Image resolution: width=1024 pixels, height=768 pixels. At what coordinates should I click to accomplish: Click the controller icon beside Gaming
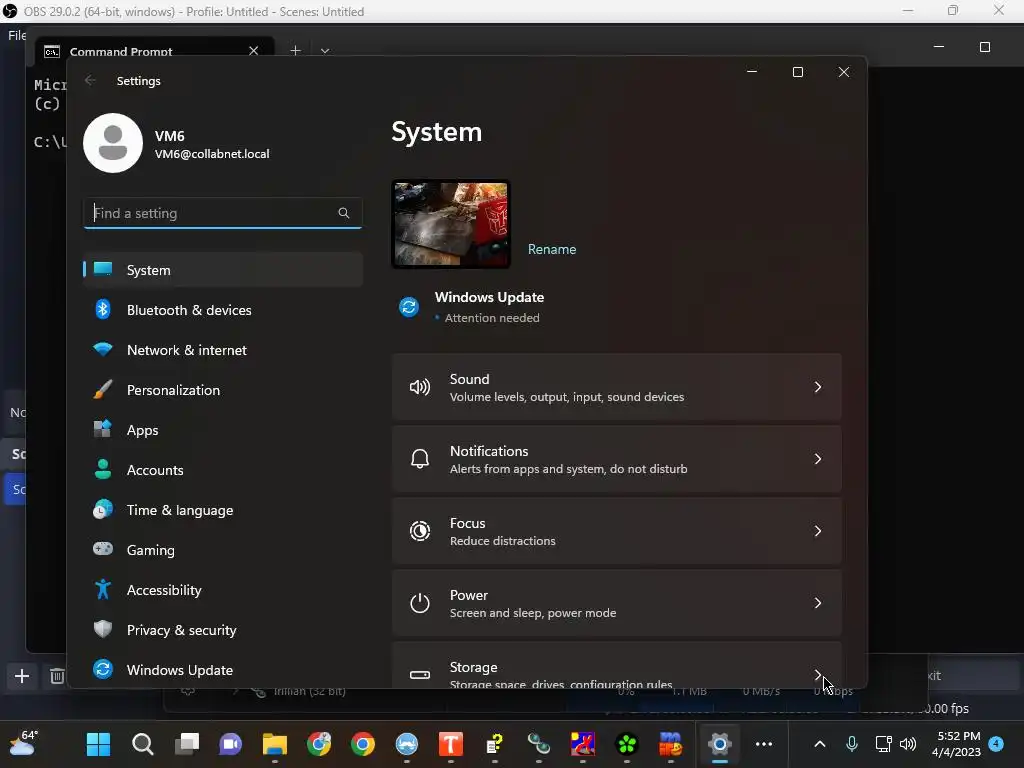click(103, 549)
